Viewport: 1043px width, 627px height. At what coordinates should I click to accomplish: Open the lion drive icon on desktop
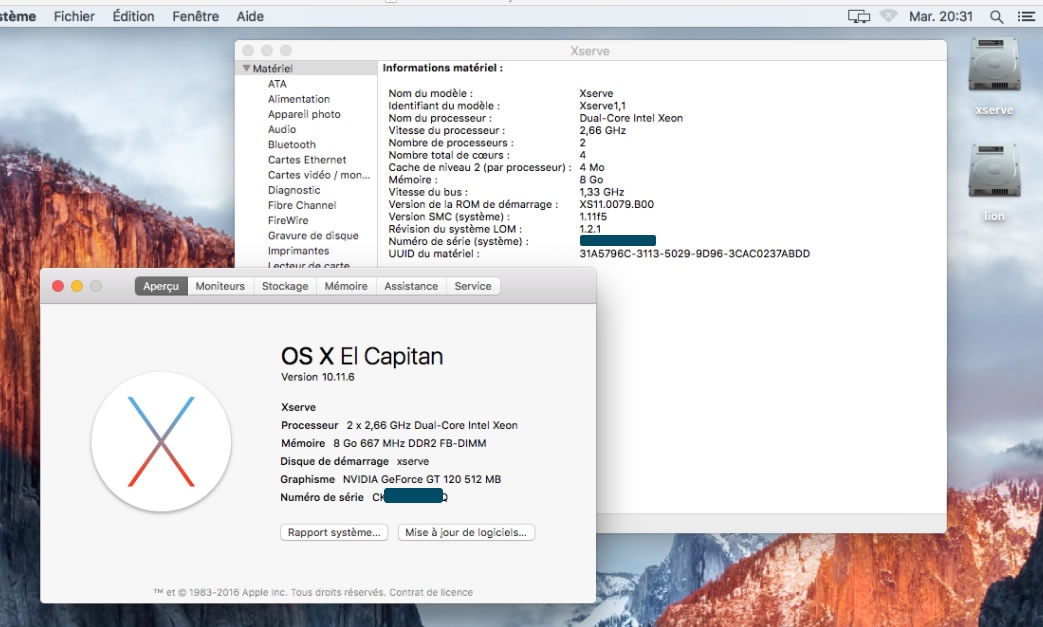tap(994, 171)
